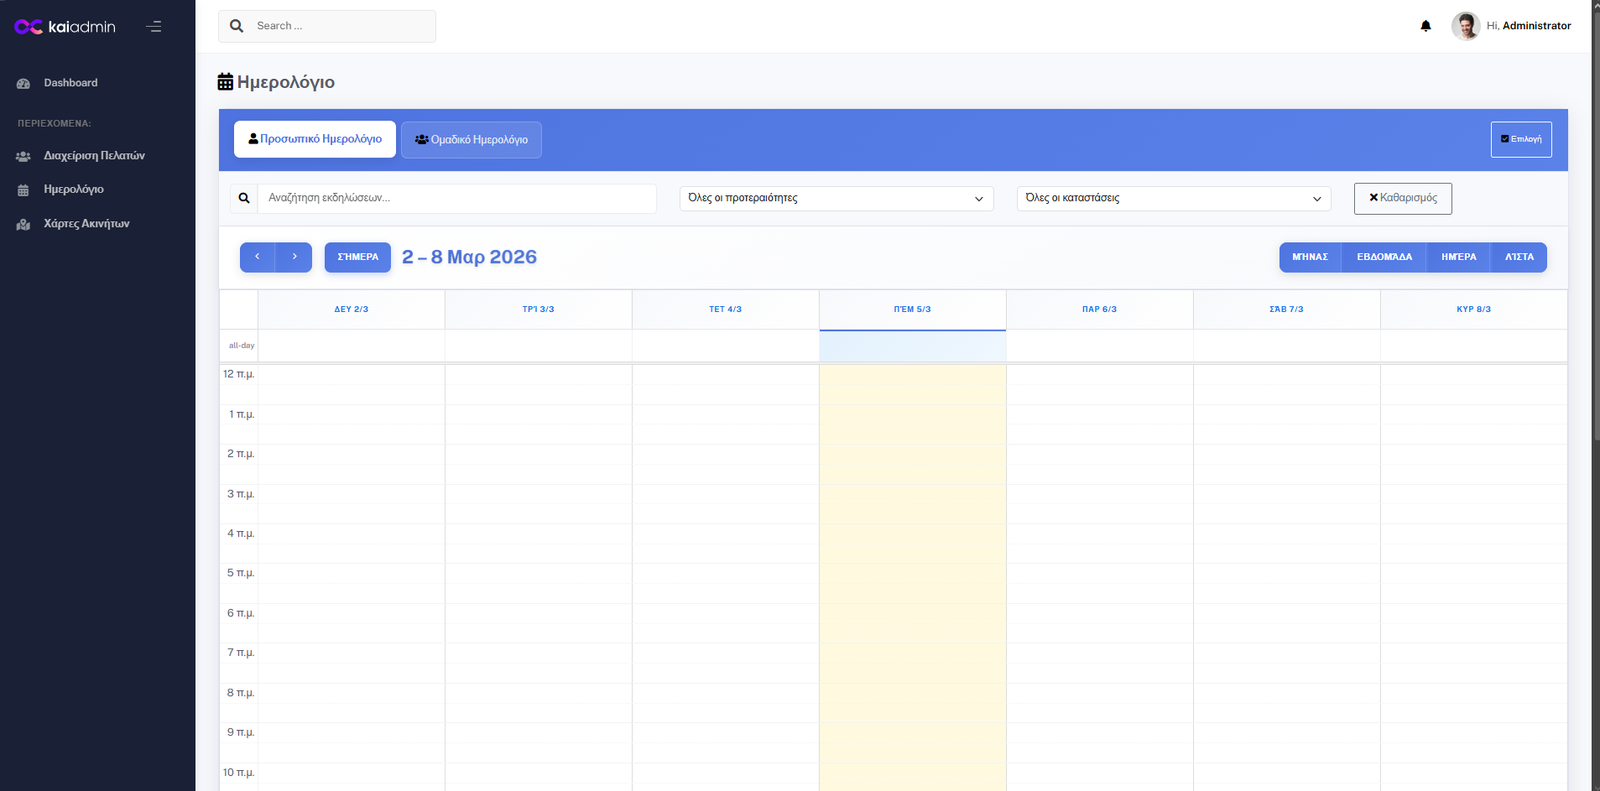This screenshot has width=1600, height=791.
Task: Click the magnifier icon in top search bar
Action: point(237,26)
